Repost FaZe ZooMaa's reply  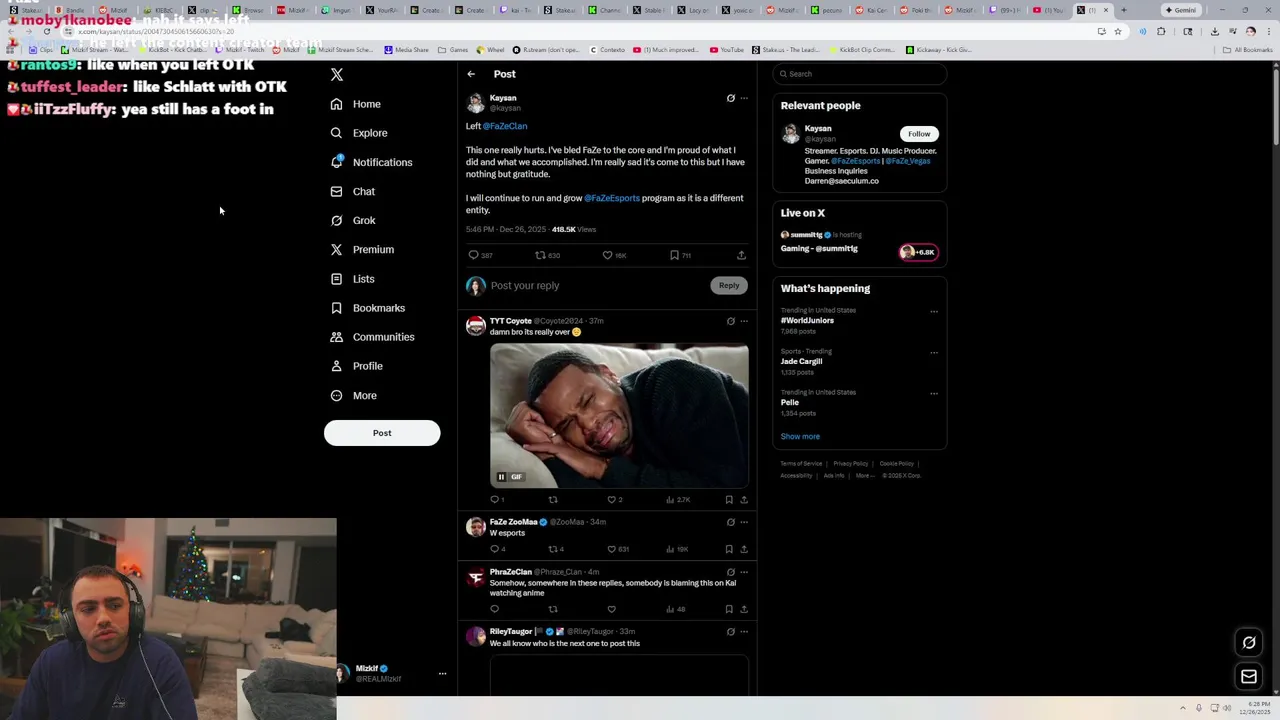tap(556, 549)
